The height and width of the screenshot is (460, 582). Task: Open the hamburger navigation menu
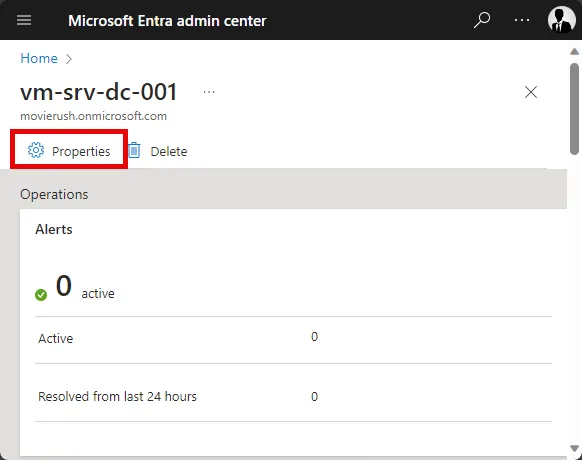tap(24, 20)
